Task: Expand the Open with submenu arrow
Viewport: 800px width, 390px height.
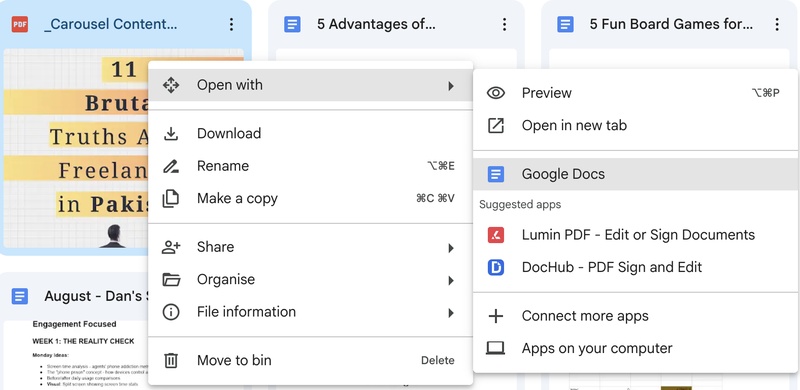Action: pyautogui.click(x=451, y=86)
